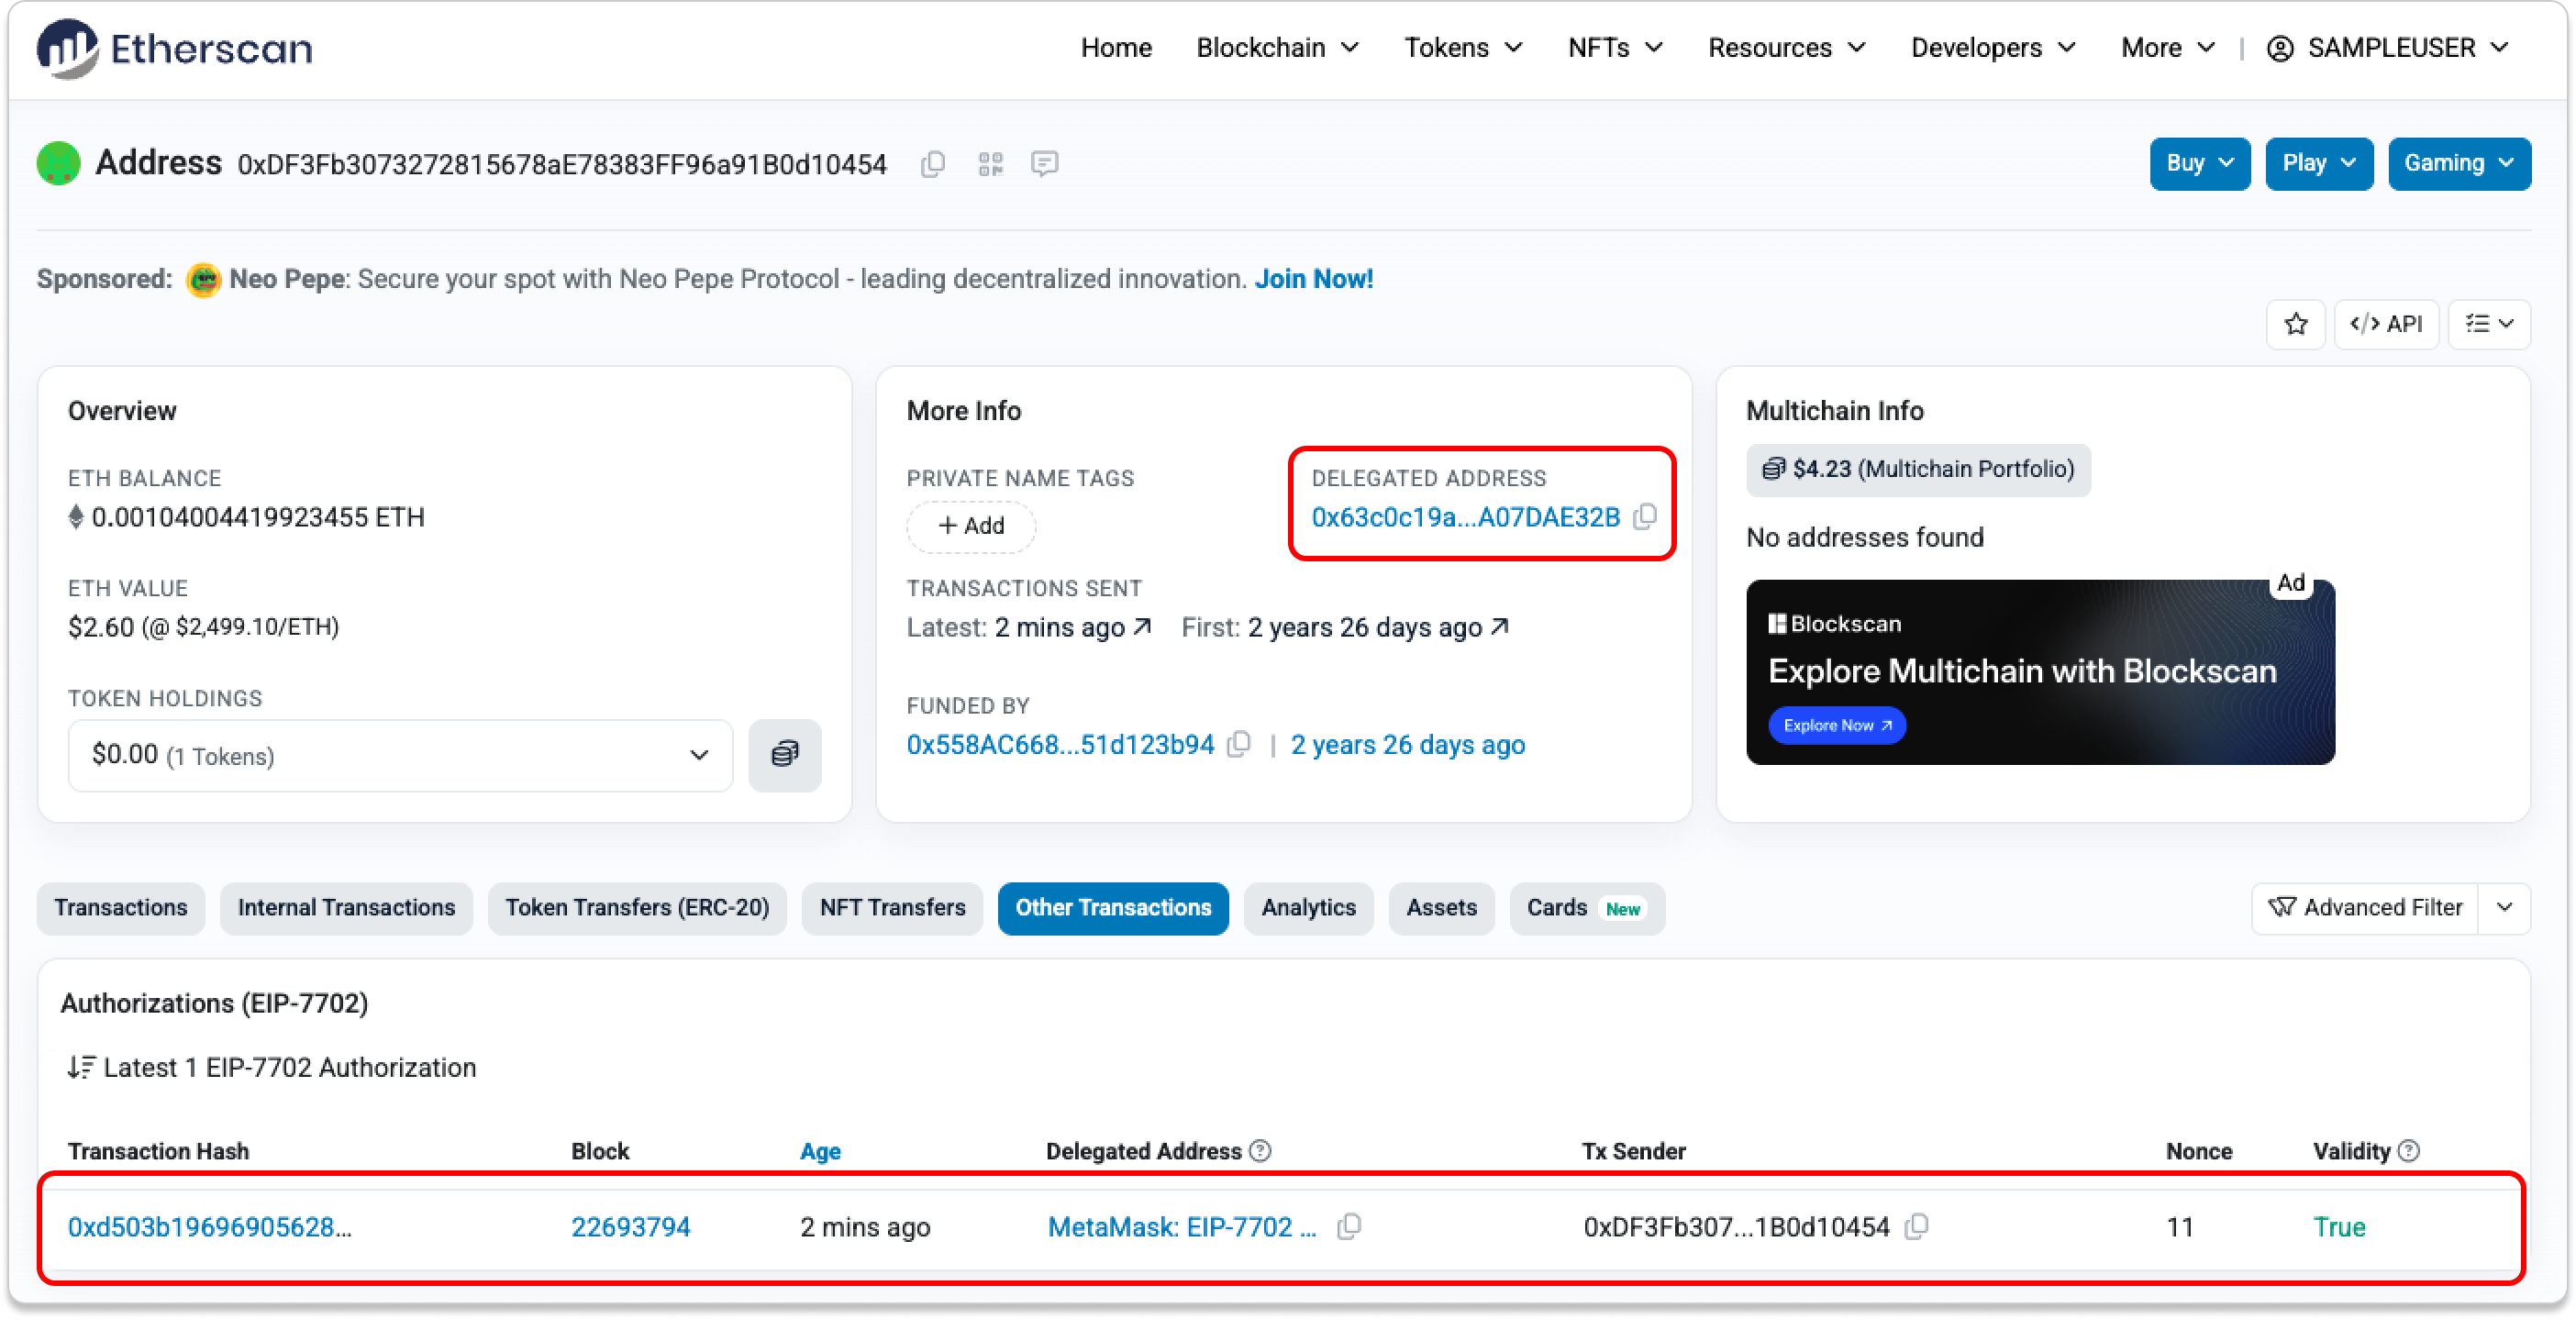Screen dimensions: 2576x1319
Task: Open the Gaming dropdown button
Action: (x=2459, y=163)
